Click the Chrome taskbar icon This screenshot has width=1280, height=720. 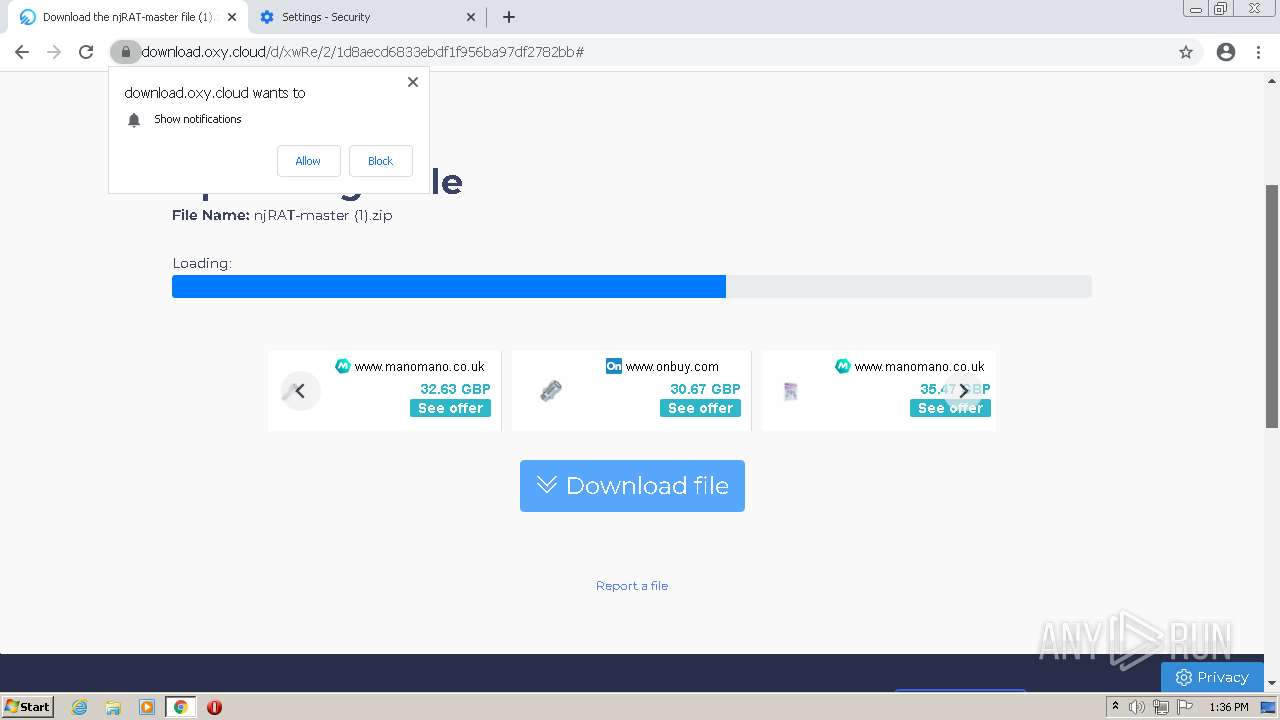(x=181, y=707)
